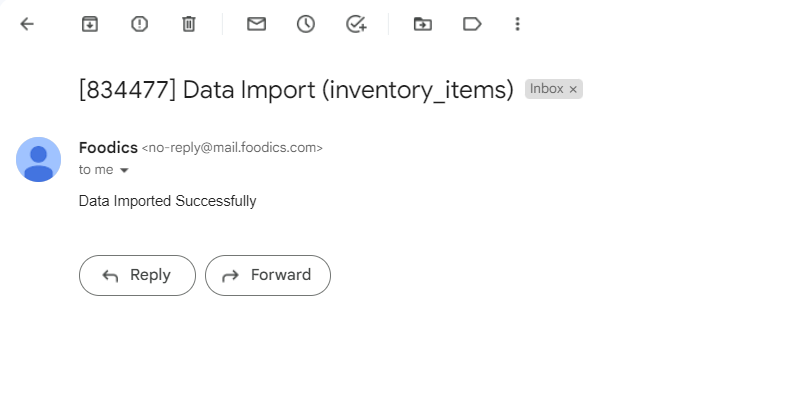
Task: Snooze this email with the clock icon
Action: click(x=306, y=24)
